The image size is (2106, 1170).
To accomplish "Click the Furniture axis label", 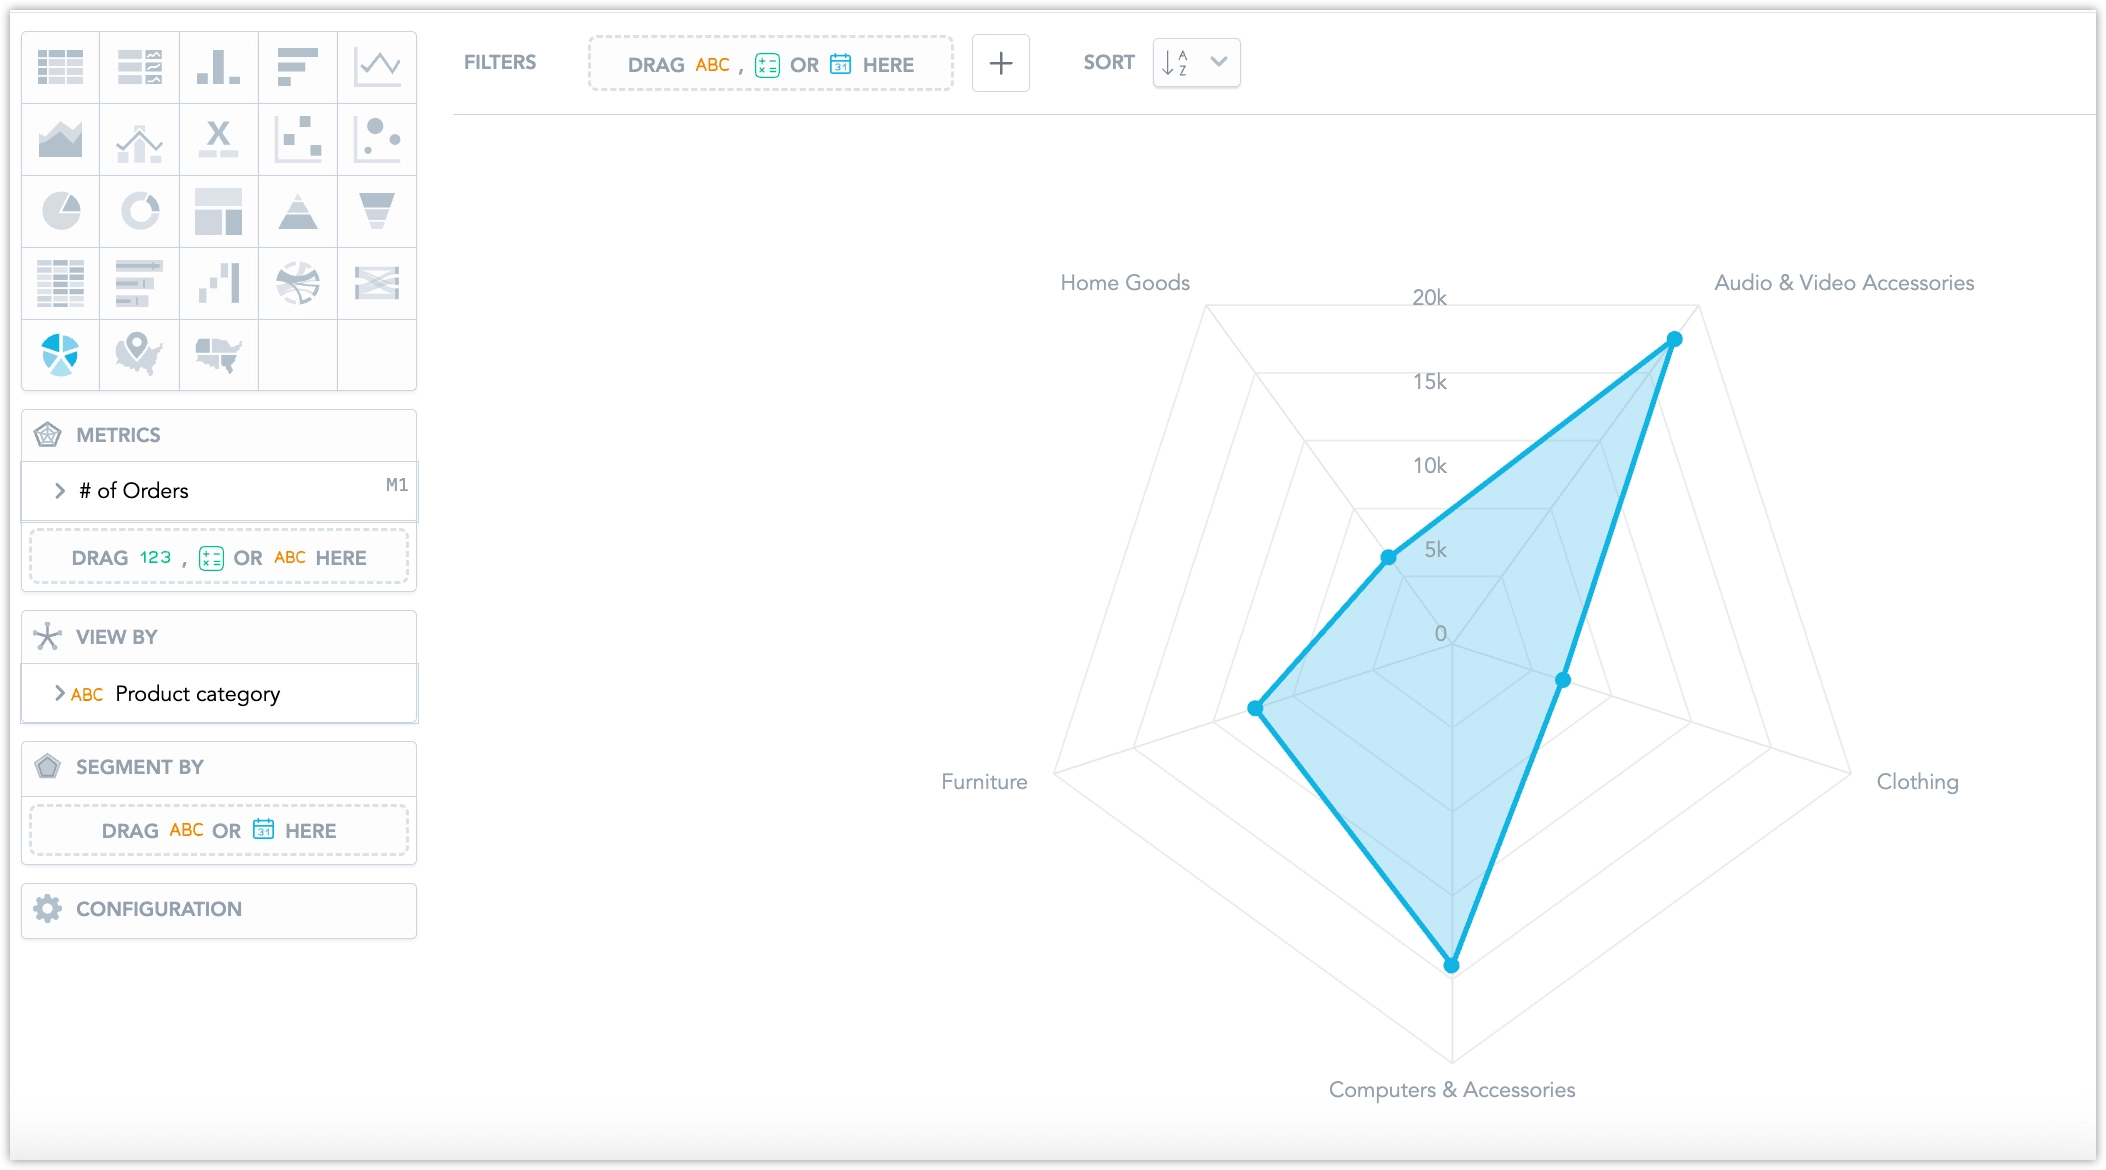I will point(984,782).
